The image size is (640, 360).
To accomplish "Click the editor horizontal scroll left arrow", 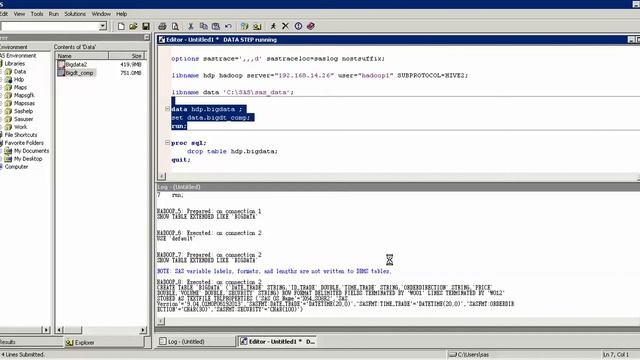I will click(x=162, y=176).
